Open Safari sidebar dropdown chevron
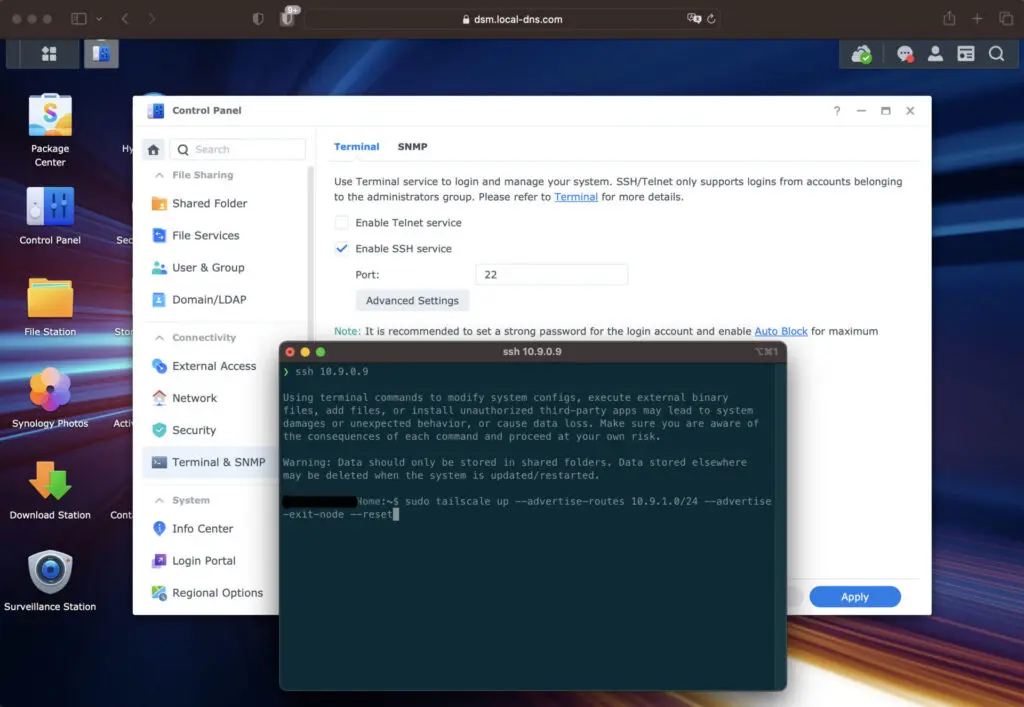 [x=99, y=19]
